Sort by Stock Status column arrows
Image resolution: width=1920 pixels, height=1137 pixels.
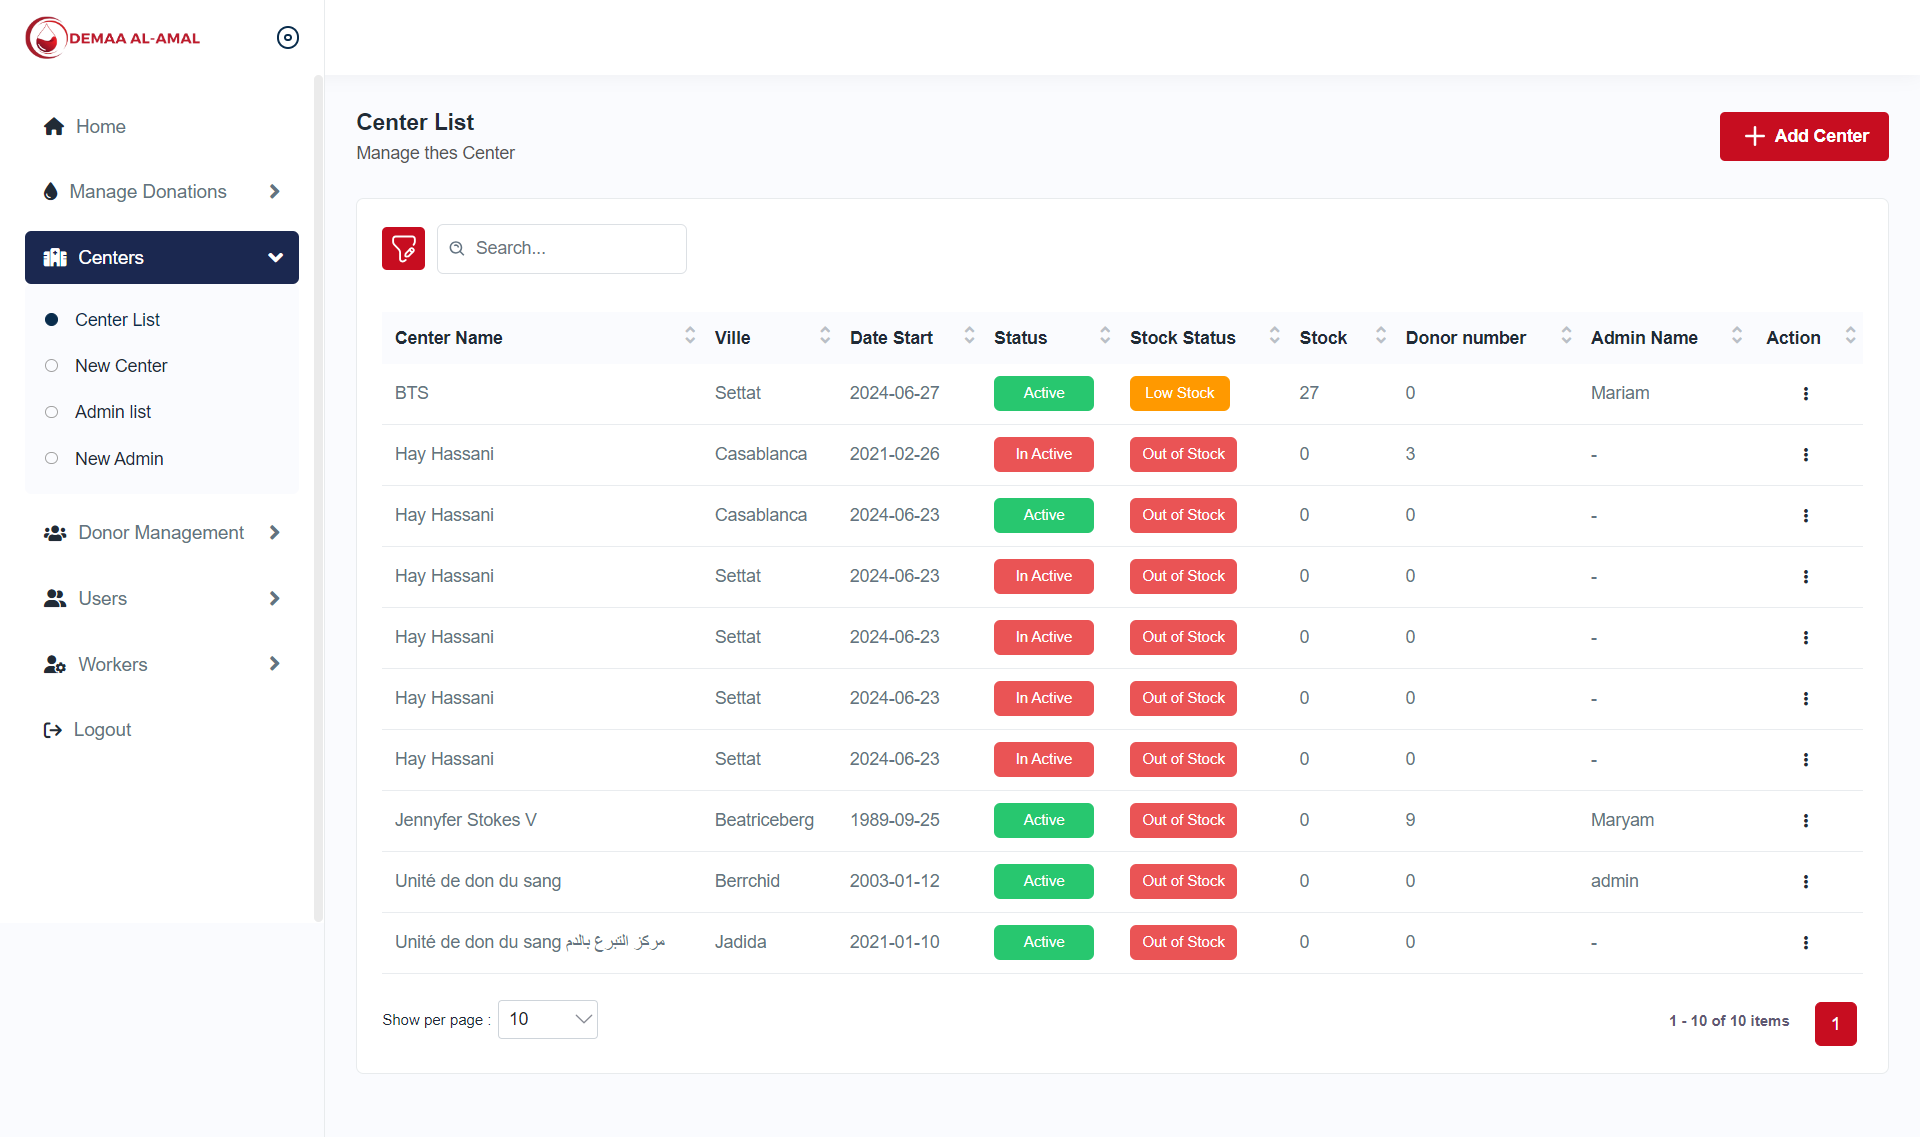coord(1274,336)
